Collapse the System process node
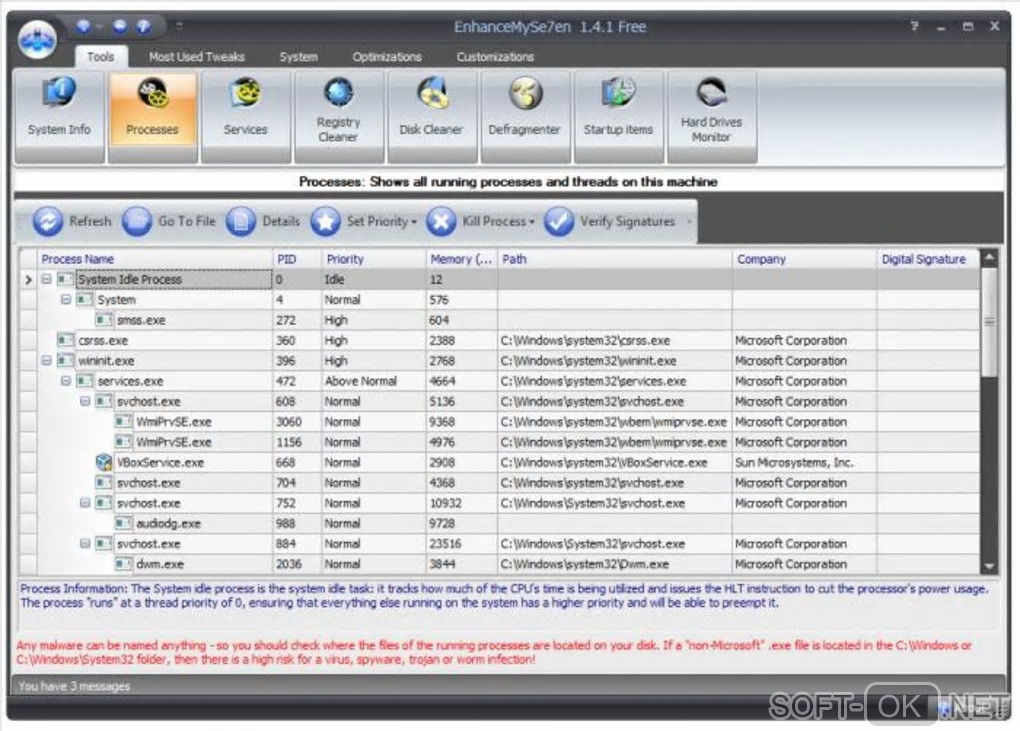The height and width of the screenshot is (731, 1020). click(x=66, y=299)
